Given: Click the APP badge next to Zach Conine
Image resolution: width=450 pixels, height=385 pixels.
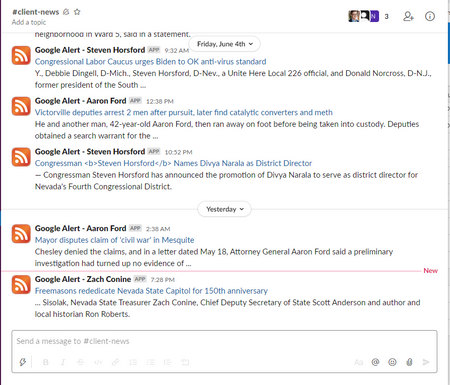Looking at the screenshot, I should click(x=140, y=279).
